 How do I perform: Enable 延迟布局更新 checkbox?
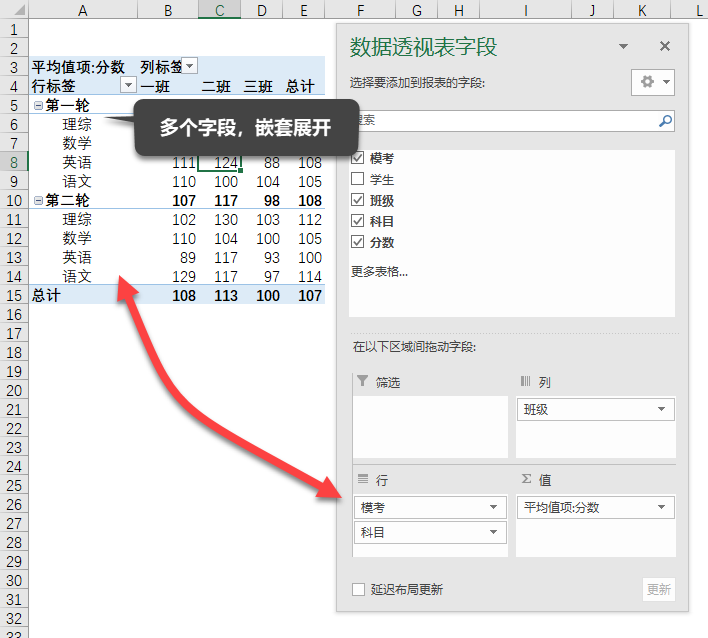point(358,590)
